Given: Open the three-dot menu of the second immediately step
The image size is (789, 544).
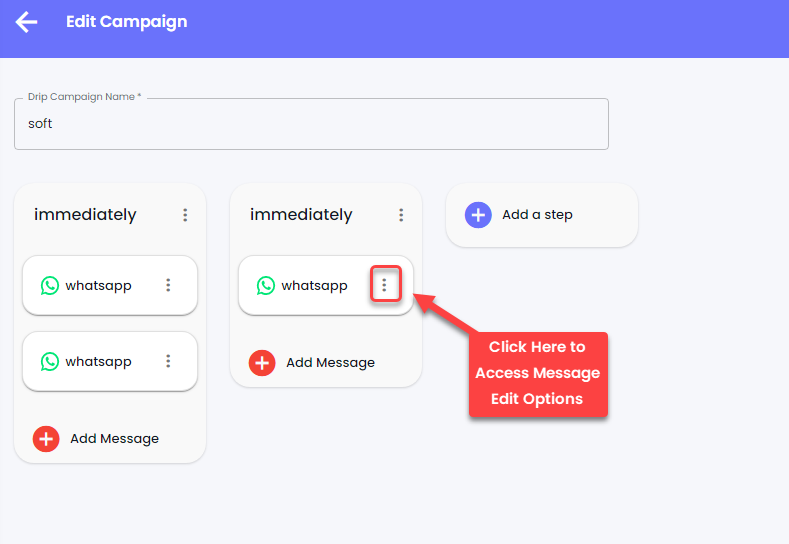Looking at the screenshot, I should tap(401, 215).
